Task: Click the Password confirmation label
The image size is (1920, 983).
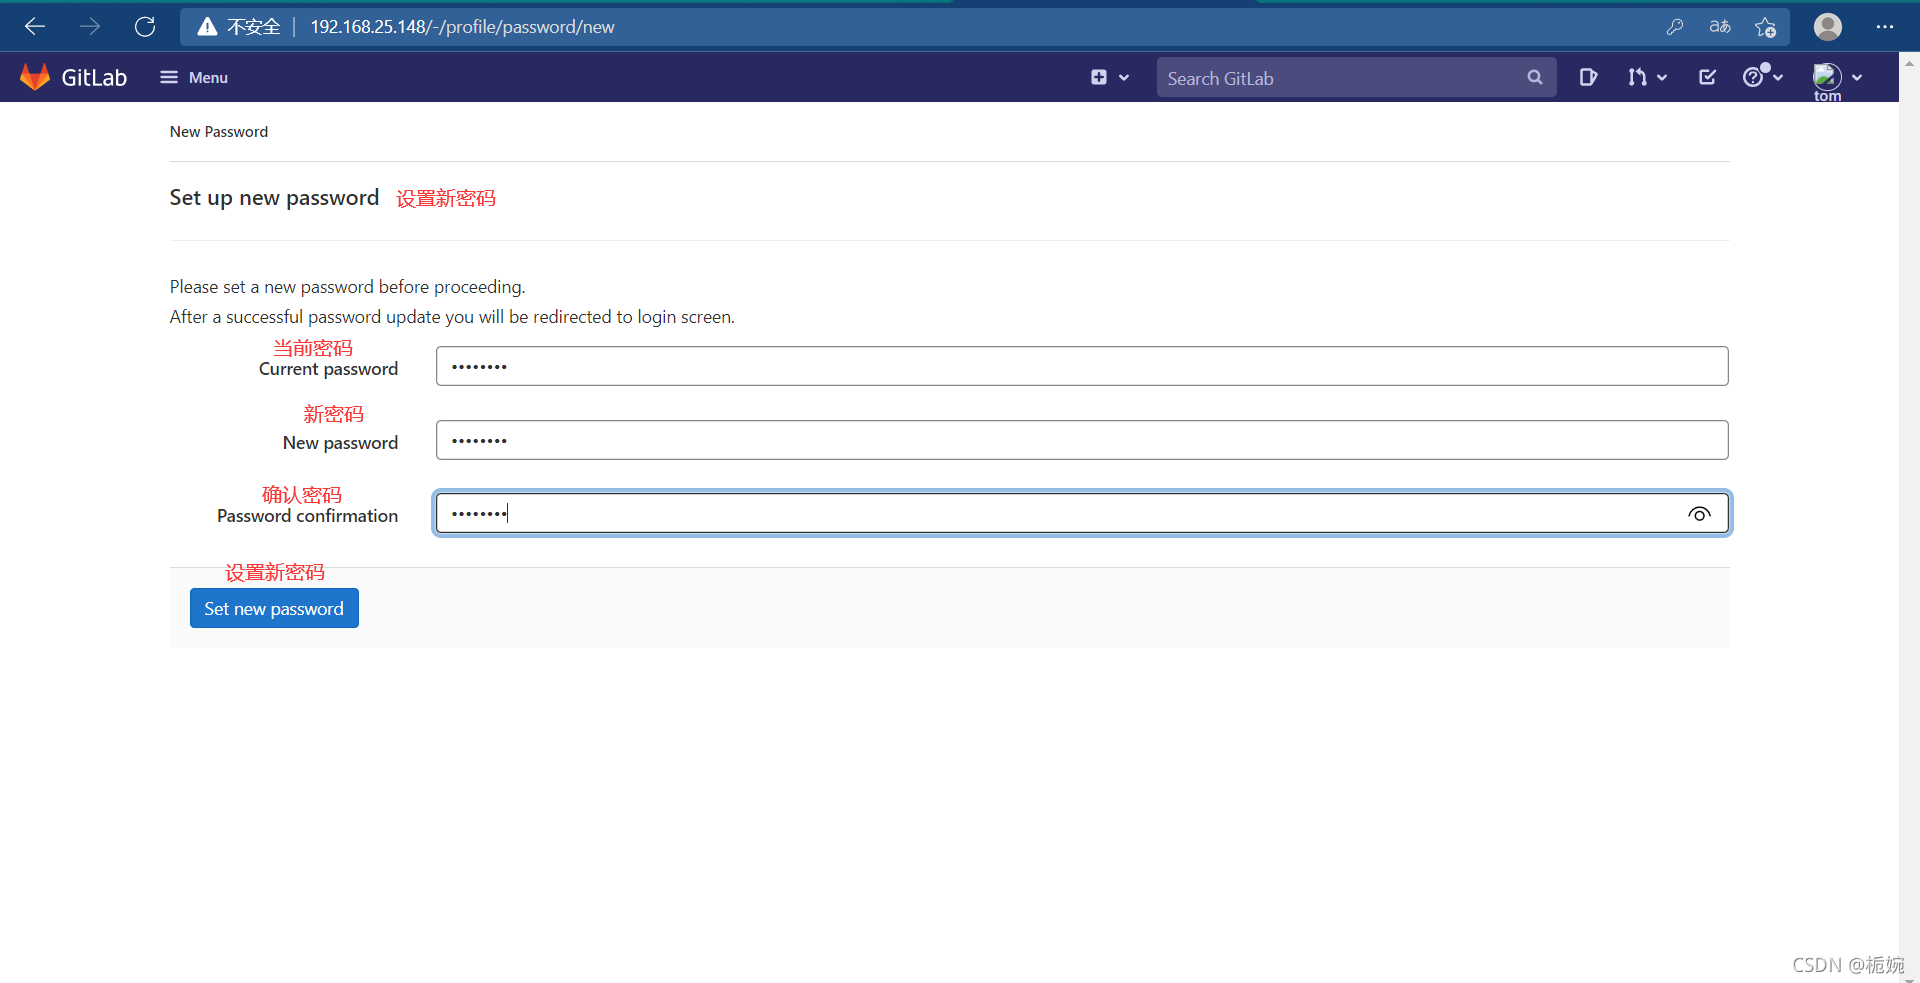Action: pos(307,516)
